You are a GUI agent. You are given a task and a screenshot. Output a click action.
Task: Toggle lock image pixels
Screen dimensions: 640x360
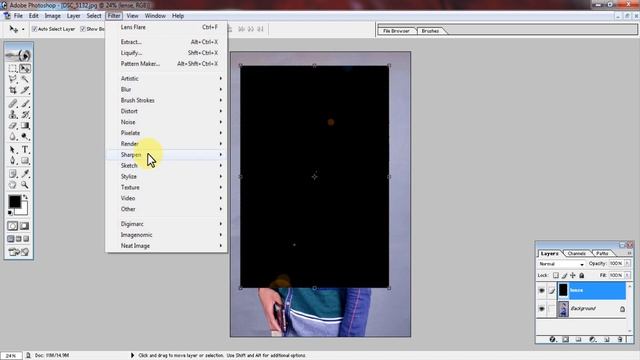pos(564,276)
